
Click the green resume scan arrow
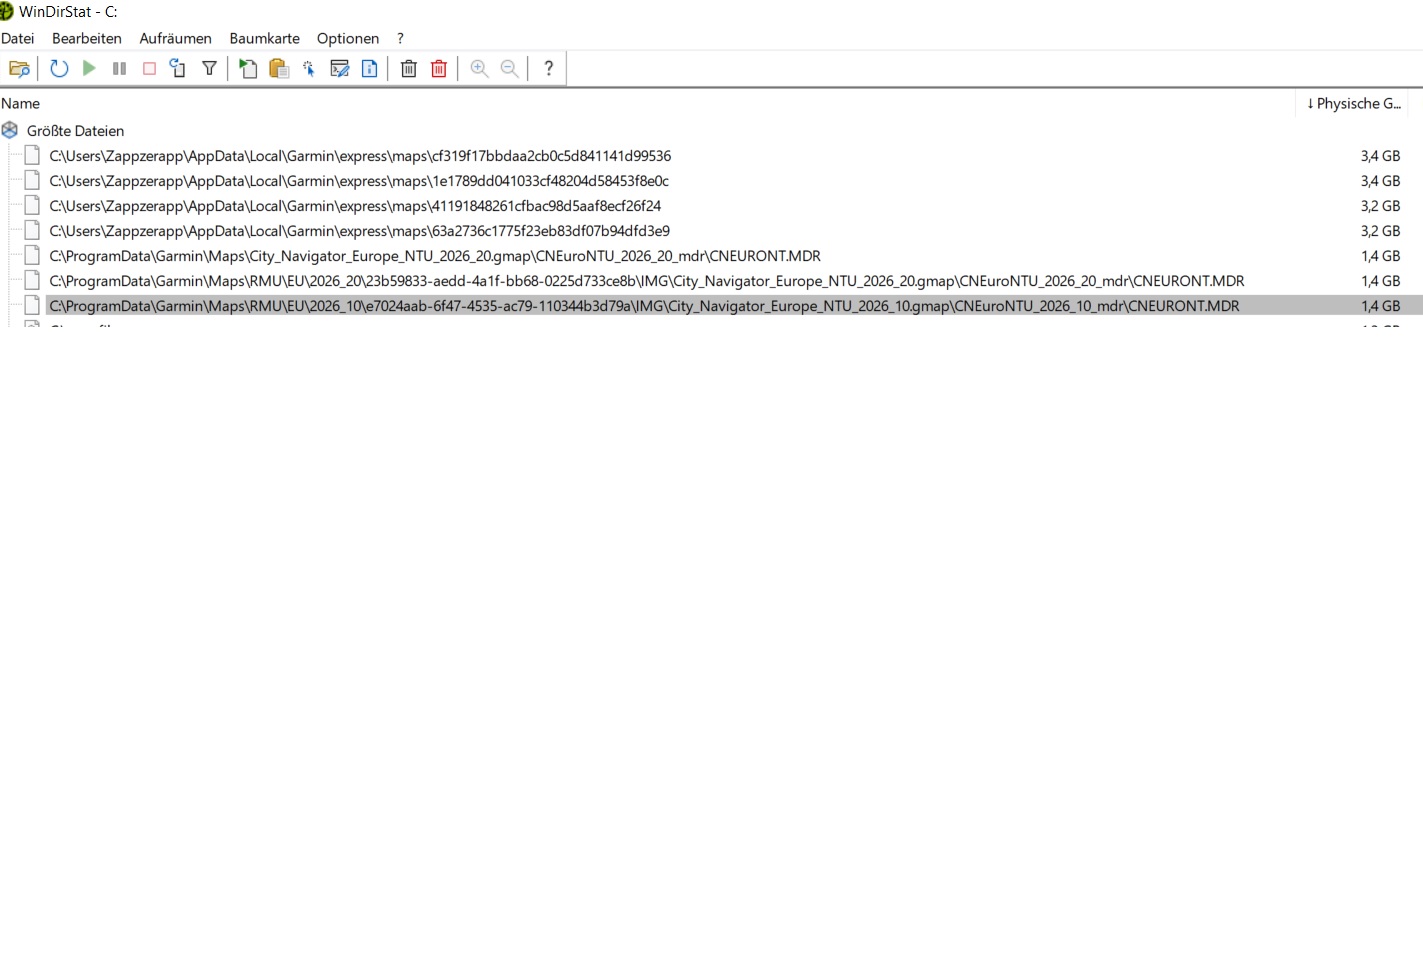tap(89, 69)
